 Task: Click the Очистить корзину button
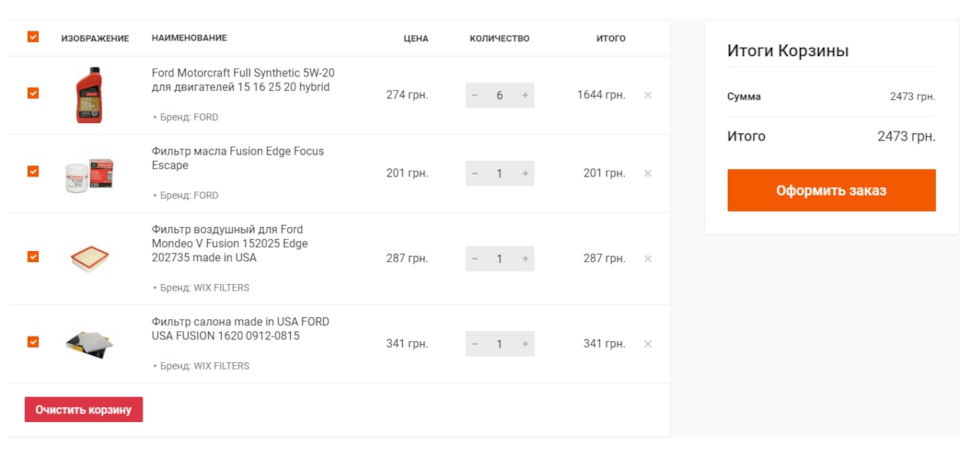pos(84,409)
